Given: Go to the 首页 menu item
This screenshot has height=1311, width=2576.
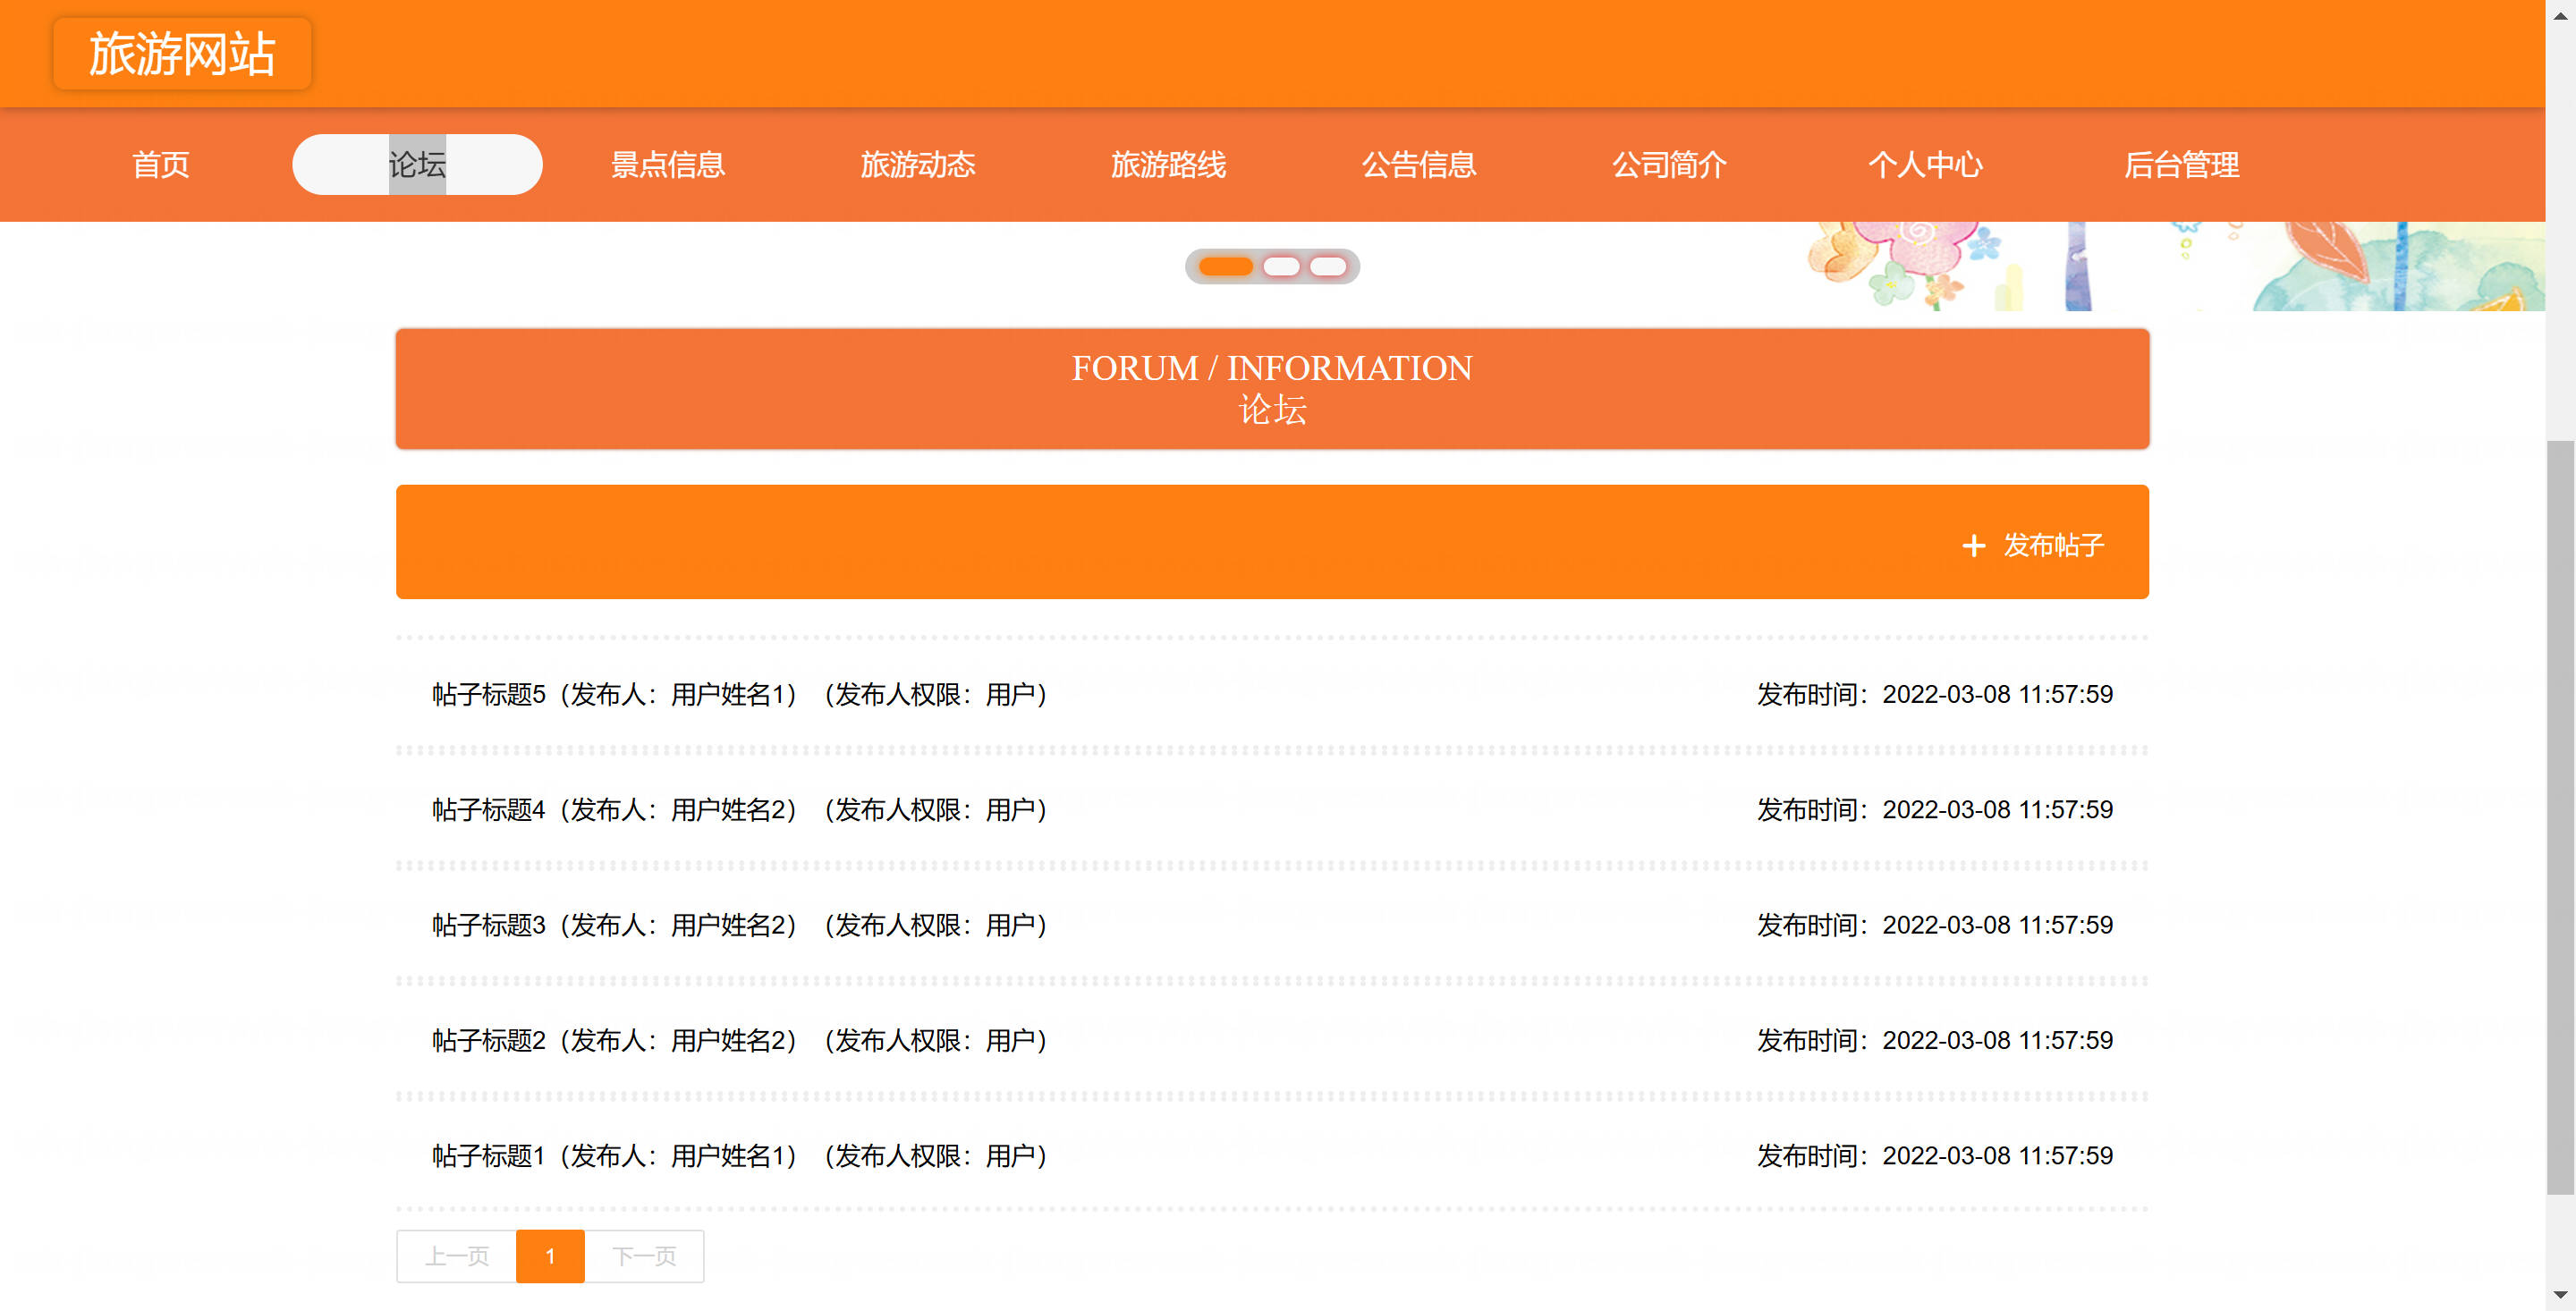Looking at the screenshot, I should pos(161,165).
